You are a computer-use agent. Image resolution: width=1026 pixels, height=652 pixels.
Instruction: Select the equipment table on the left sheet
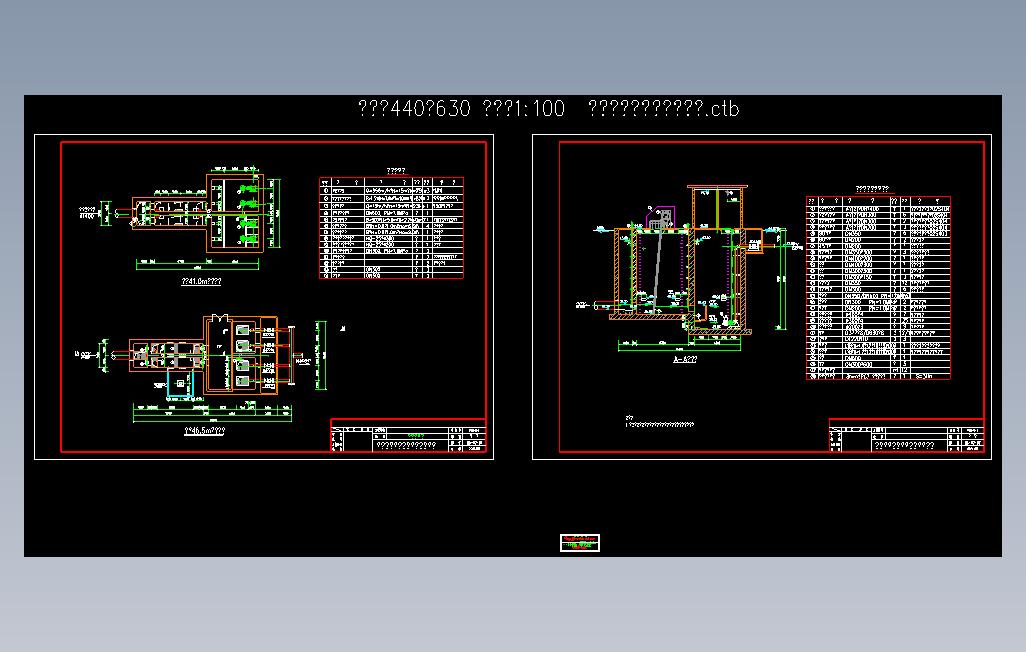(x=391, y=228)
